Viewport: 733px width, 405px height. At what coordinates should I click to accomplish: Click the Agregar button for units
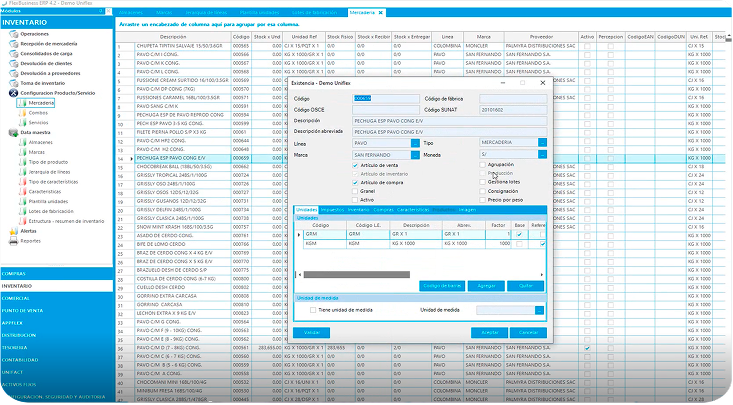[486, 285]
